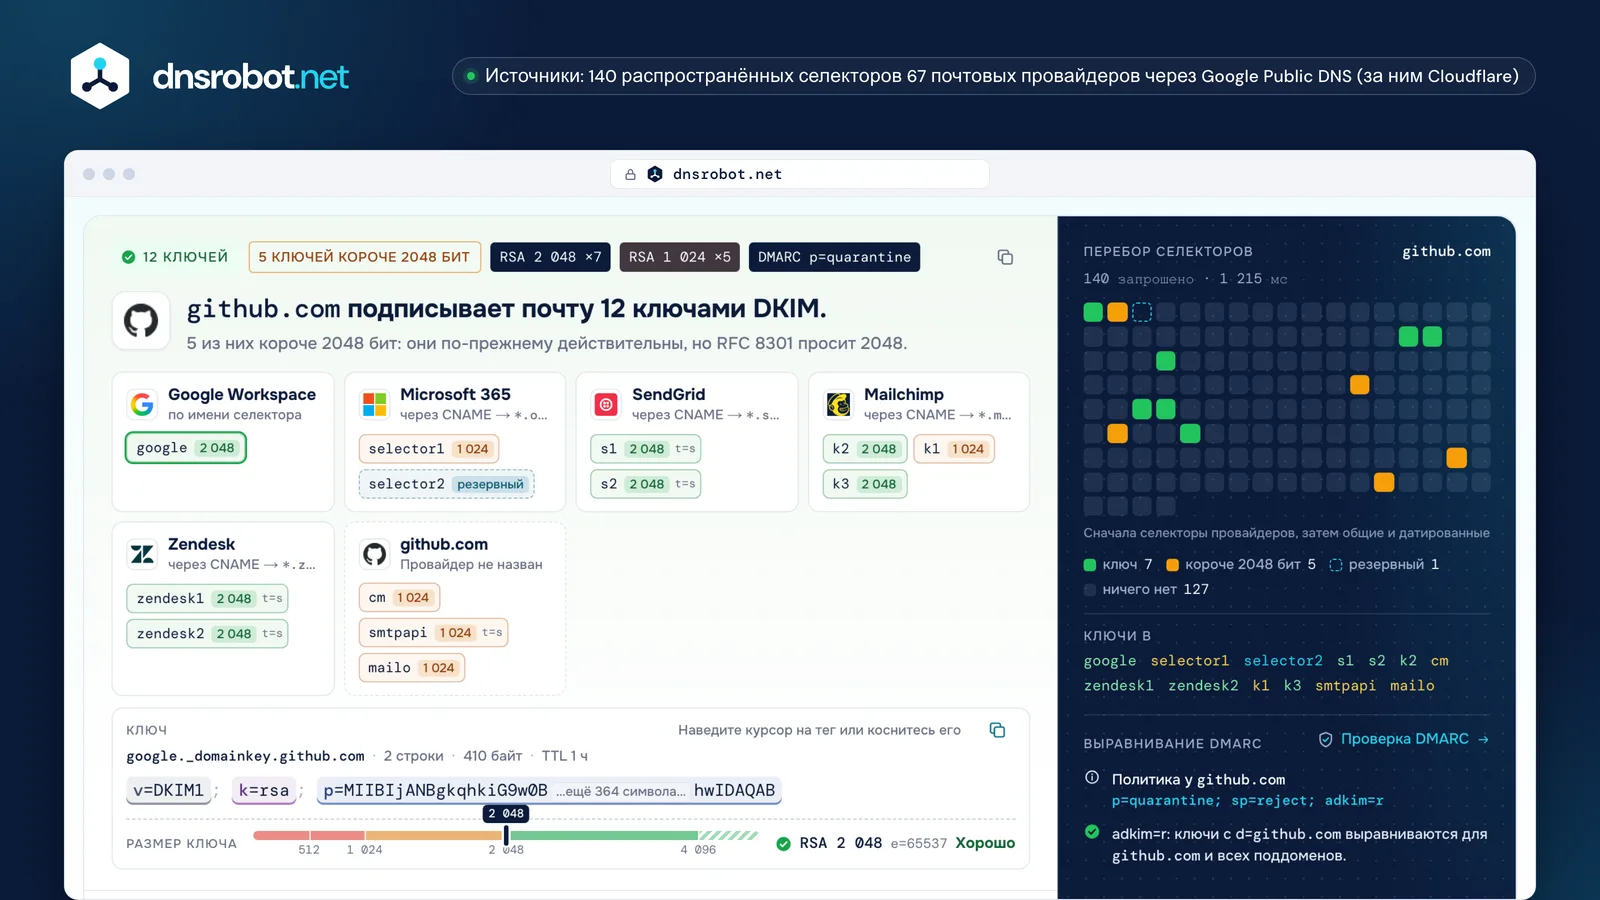Click the smtpapi key in КЛЮЧИ В list
1600x900 pixels.
click(x=1345, y=686)
